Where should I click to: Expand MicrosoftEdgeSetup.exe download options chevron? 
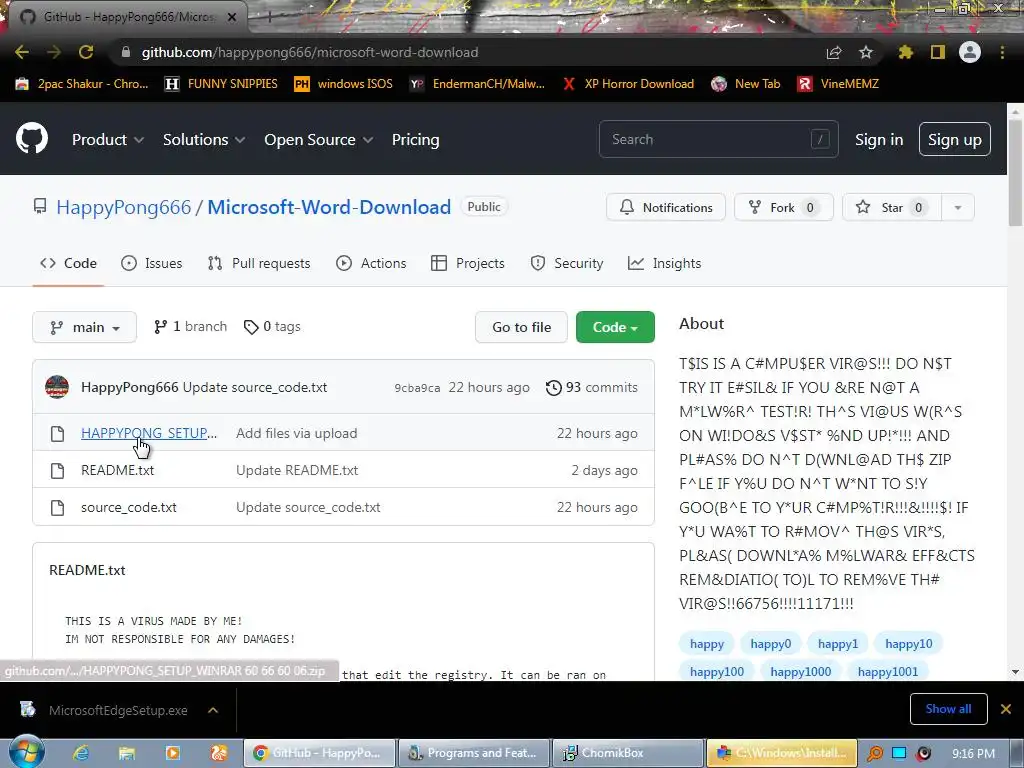[x=213, y=710]
